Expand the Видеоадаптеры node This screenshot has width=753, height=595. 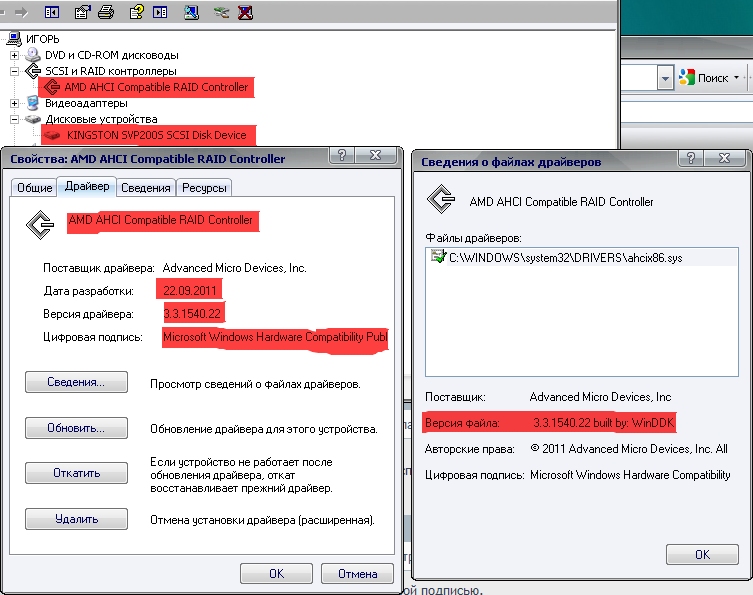tap(14, 103)
